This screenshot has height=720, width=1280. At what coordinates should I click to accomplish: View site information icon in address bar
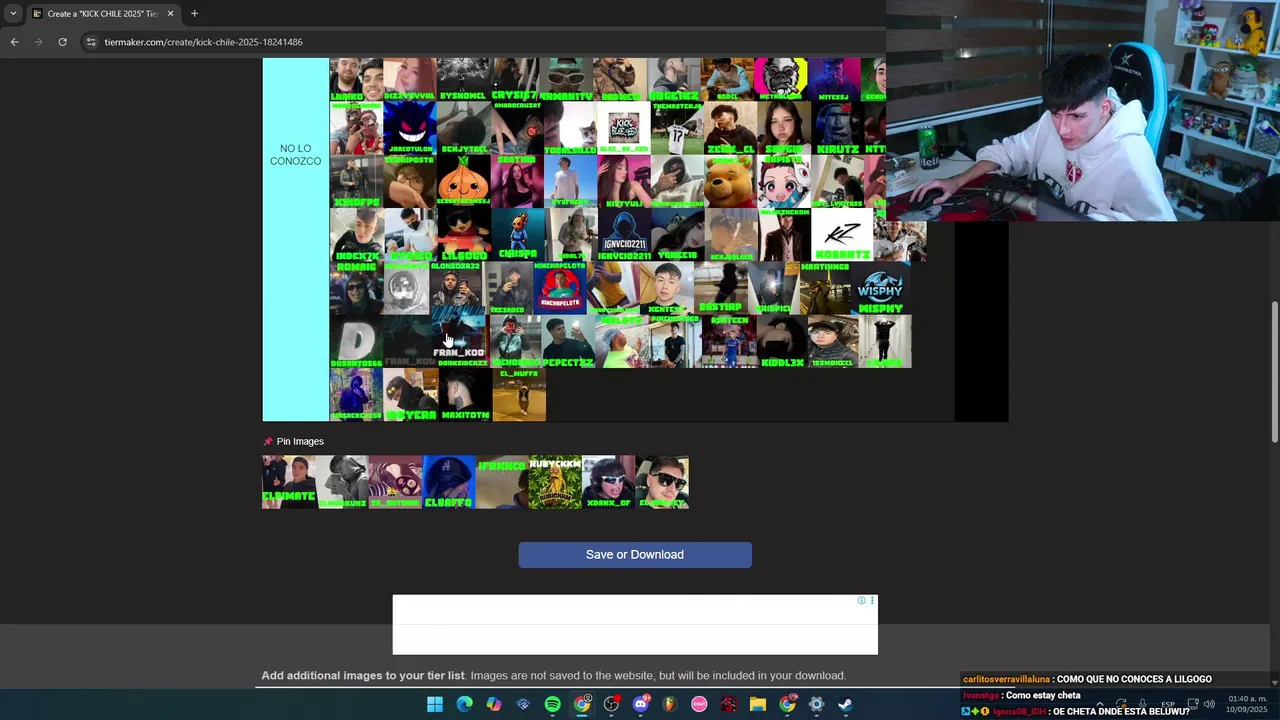91,42
